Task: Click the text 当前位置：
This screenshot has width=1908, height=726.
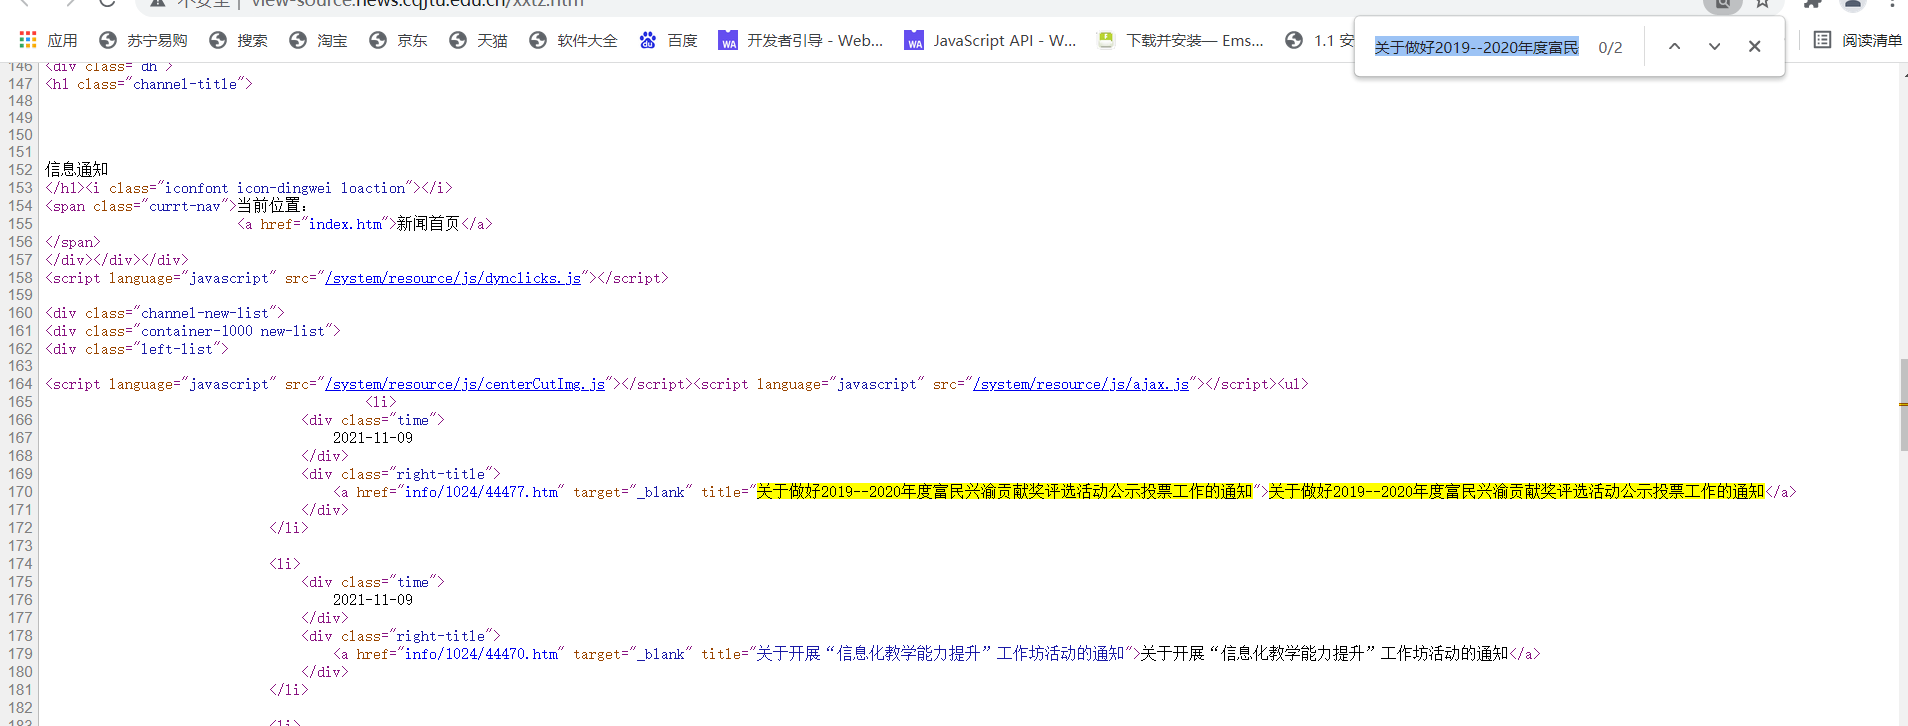Action: (273, 206)
